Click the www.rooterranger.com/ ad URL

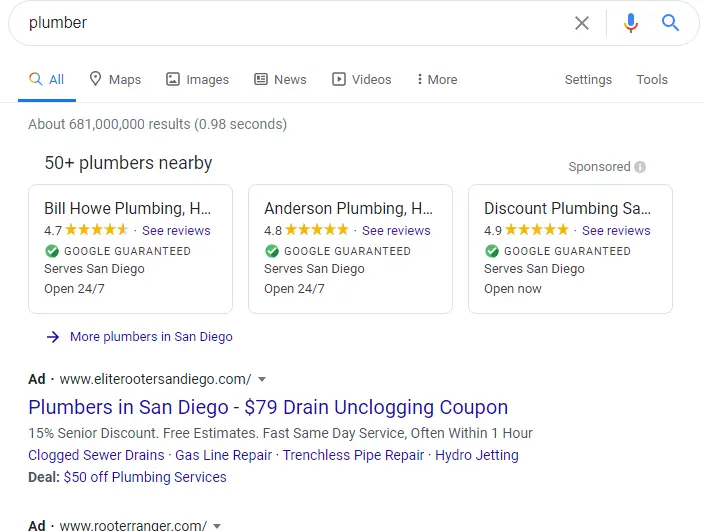point(133,525)
